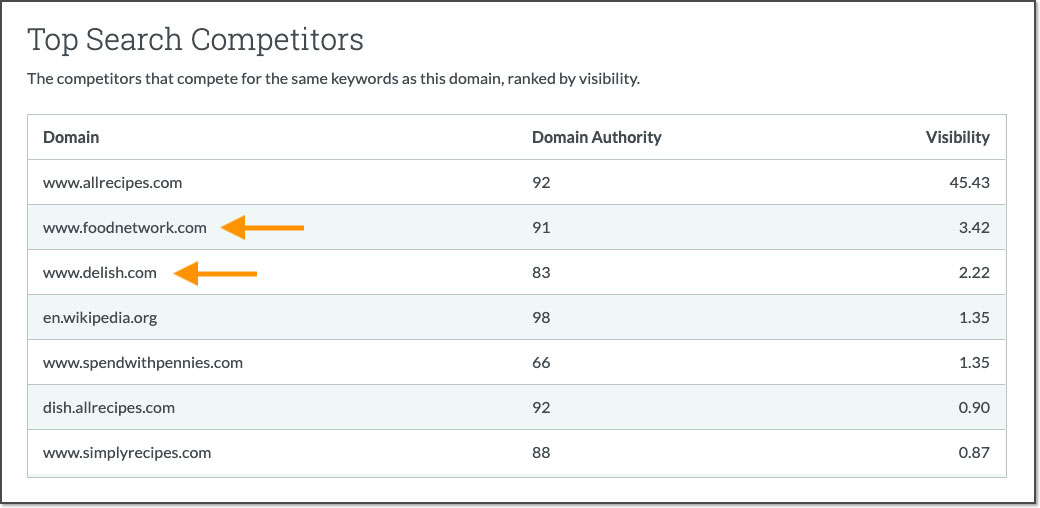The image size is (1040, 508).
Task: Click the orange arrow beside delish.com
Action: point(215,273)
